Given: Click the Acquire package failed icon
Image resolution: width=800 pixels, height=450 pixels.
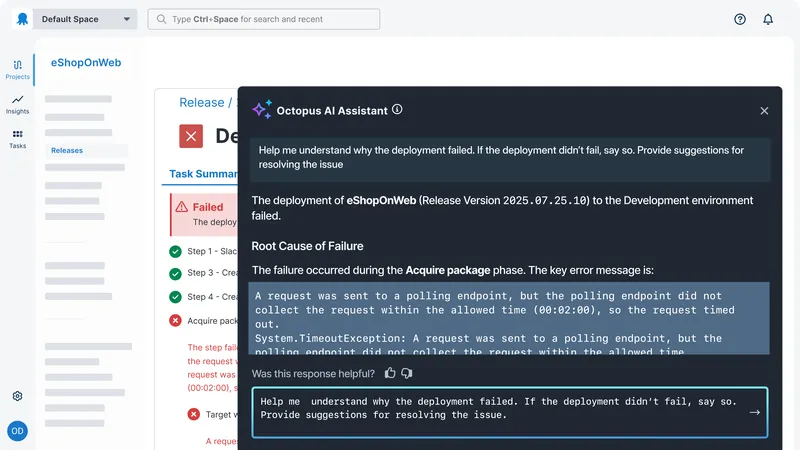Looking at the screenshot, I should [175, 320].
